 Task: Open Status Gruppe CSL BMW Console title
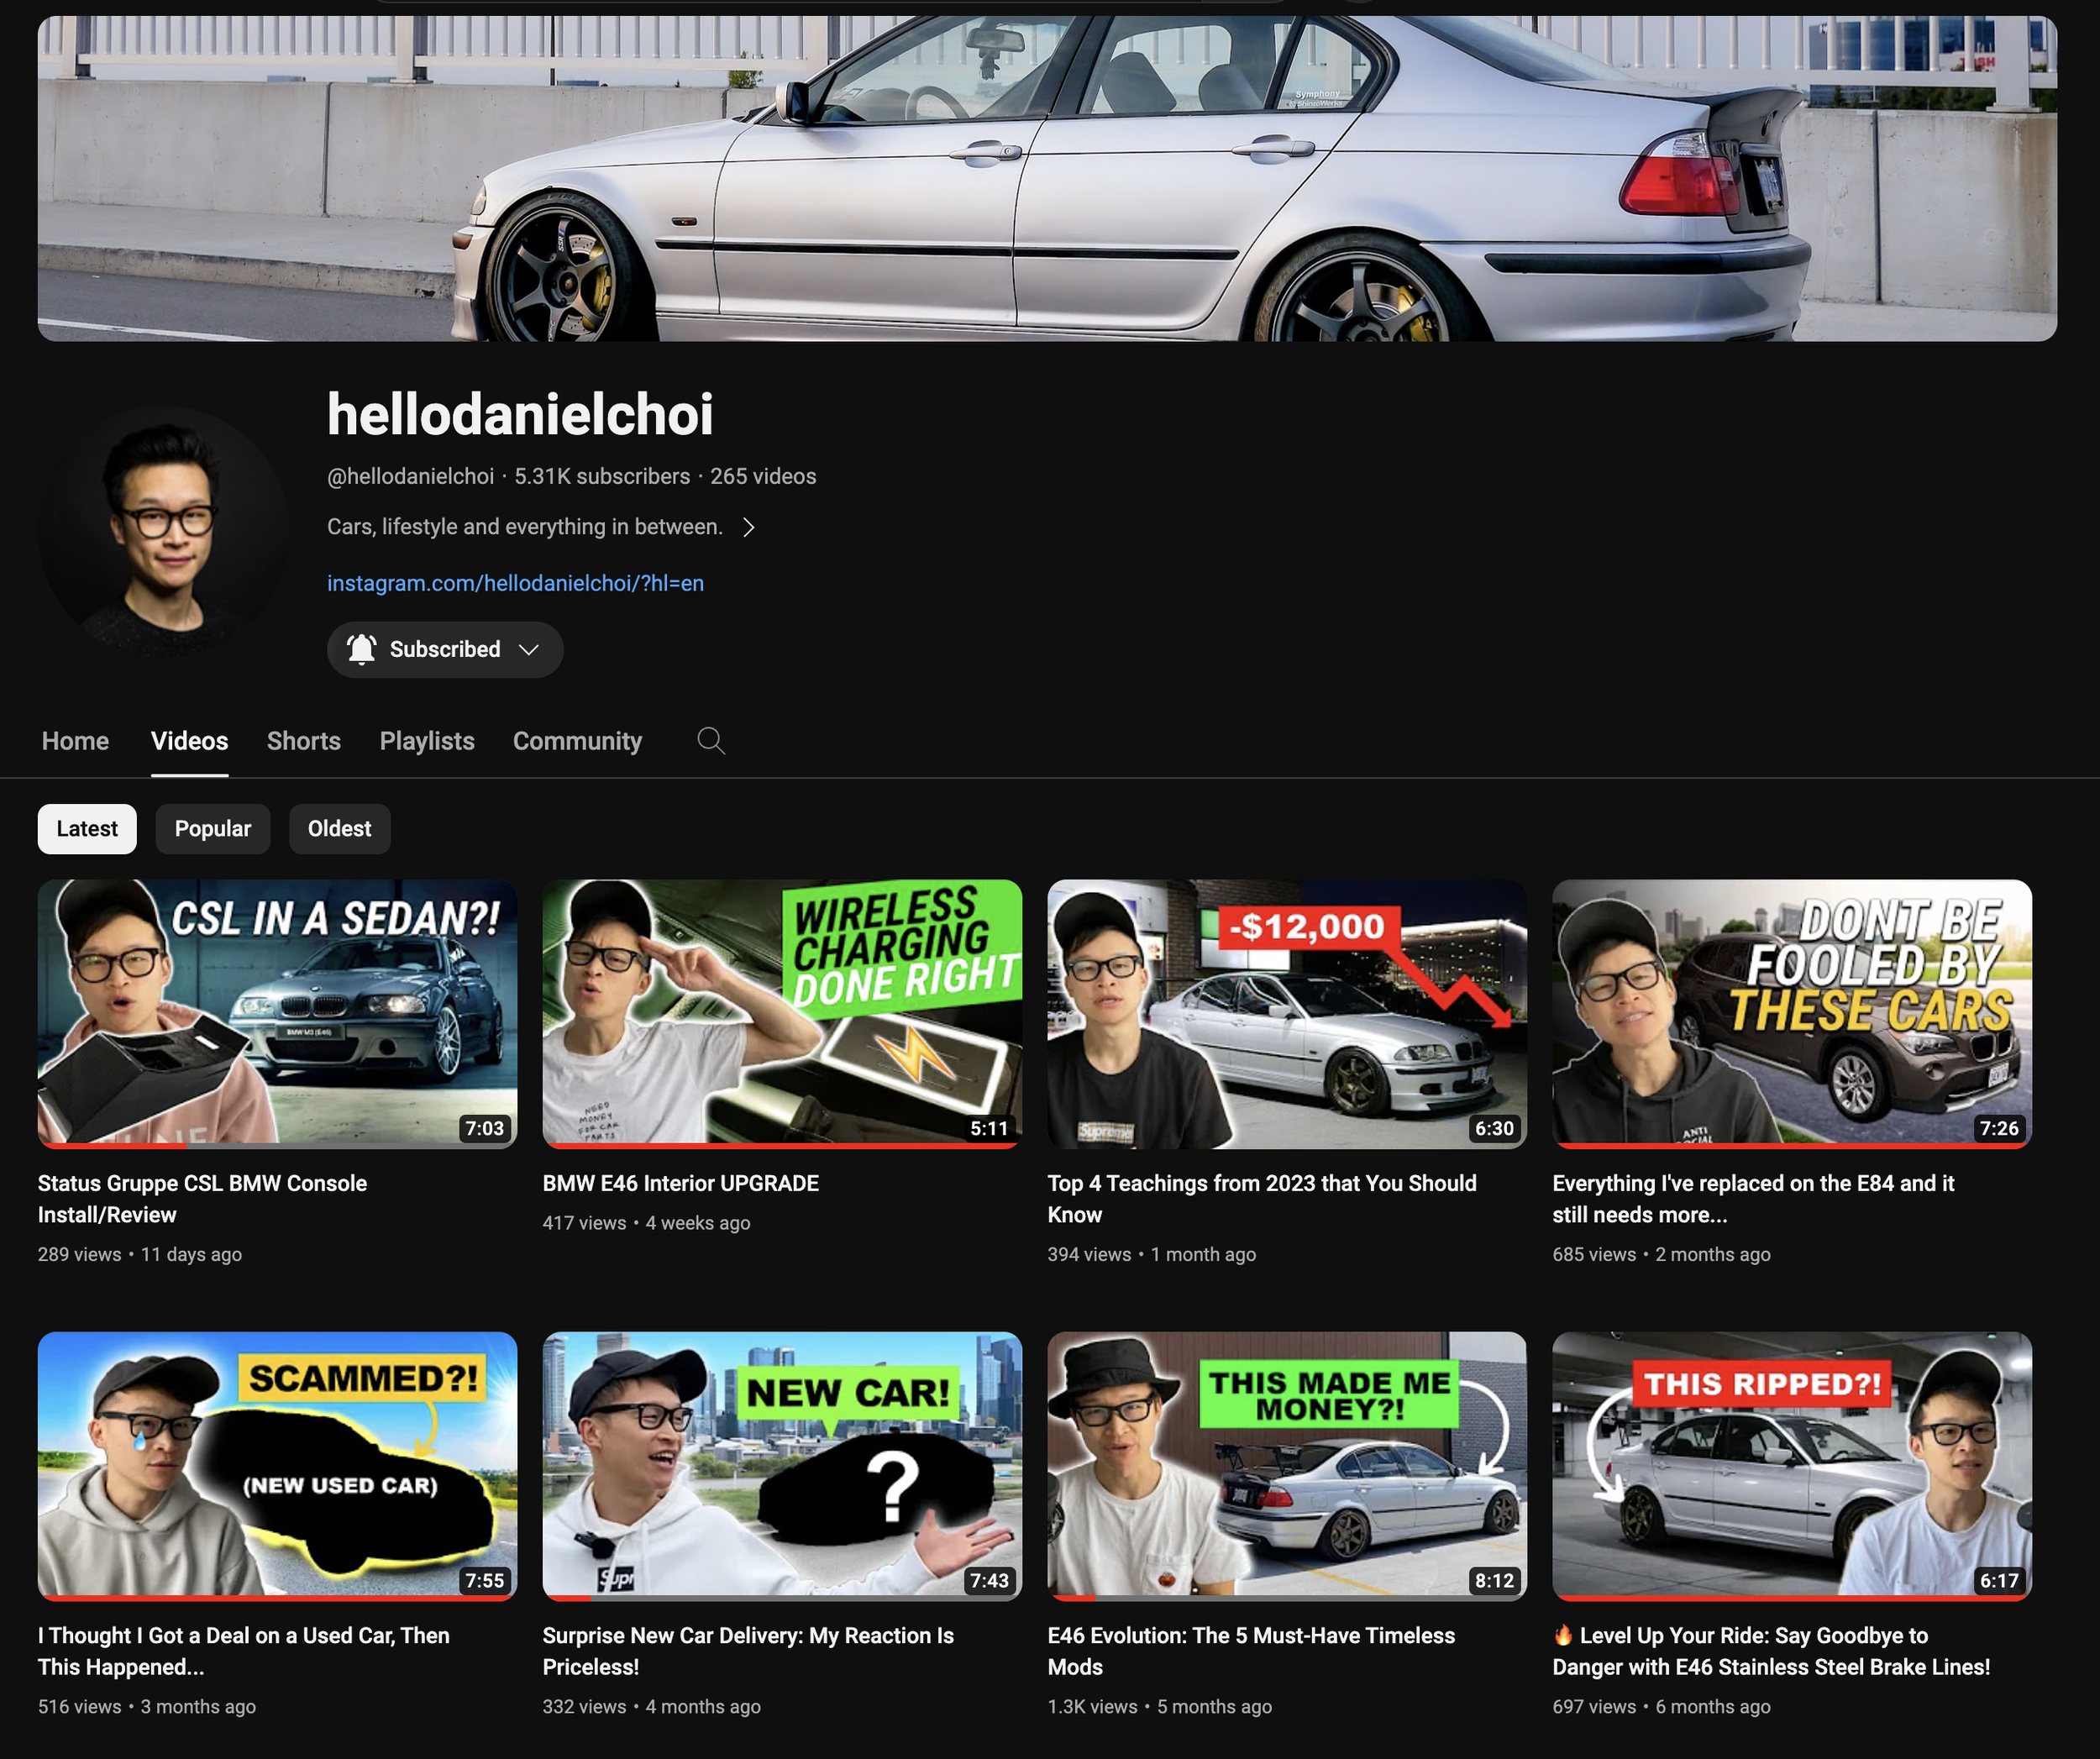[x=202, y=1199]
